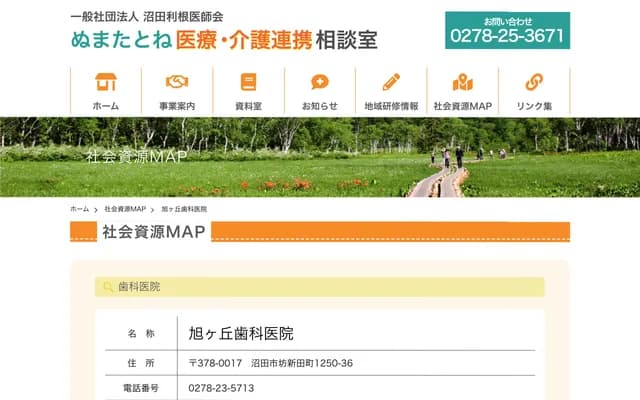Image resolution: width=640 pixels, height=400 pixels.
Task: Select the 資料室 menu label
Action: click(x=248, y=106)
